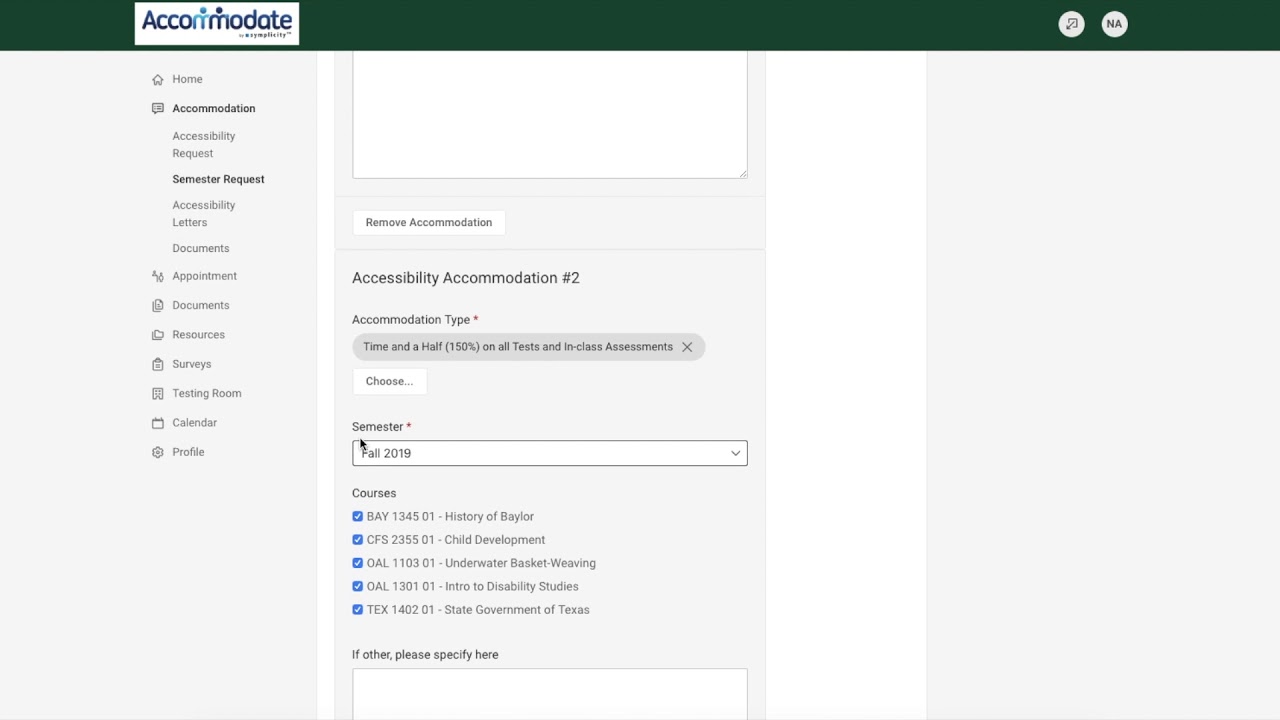This screenshot has width=1280, height=720.
Task: Click Choose... to pick accommodation type
Action: (x=389, y=381)
